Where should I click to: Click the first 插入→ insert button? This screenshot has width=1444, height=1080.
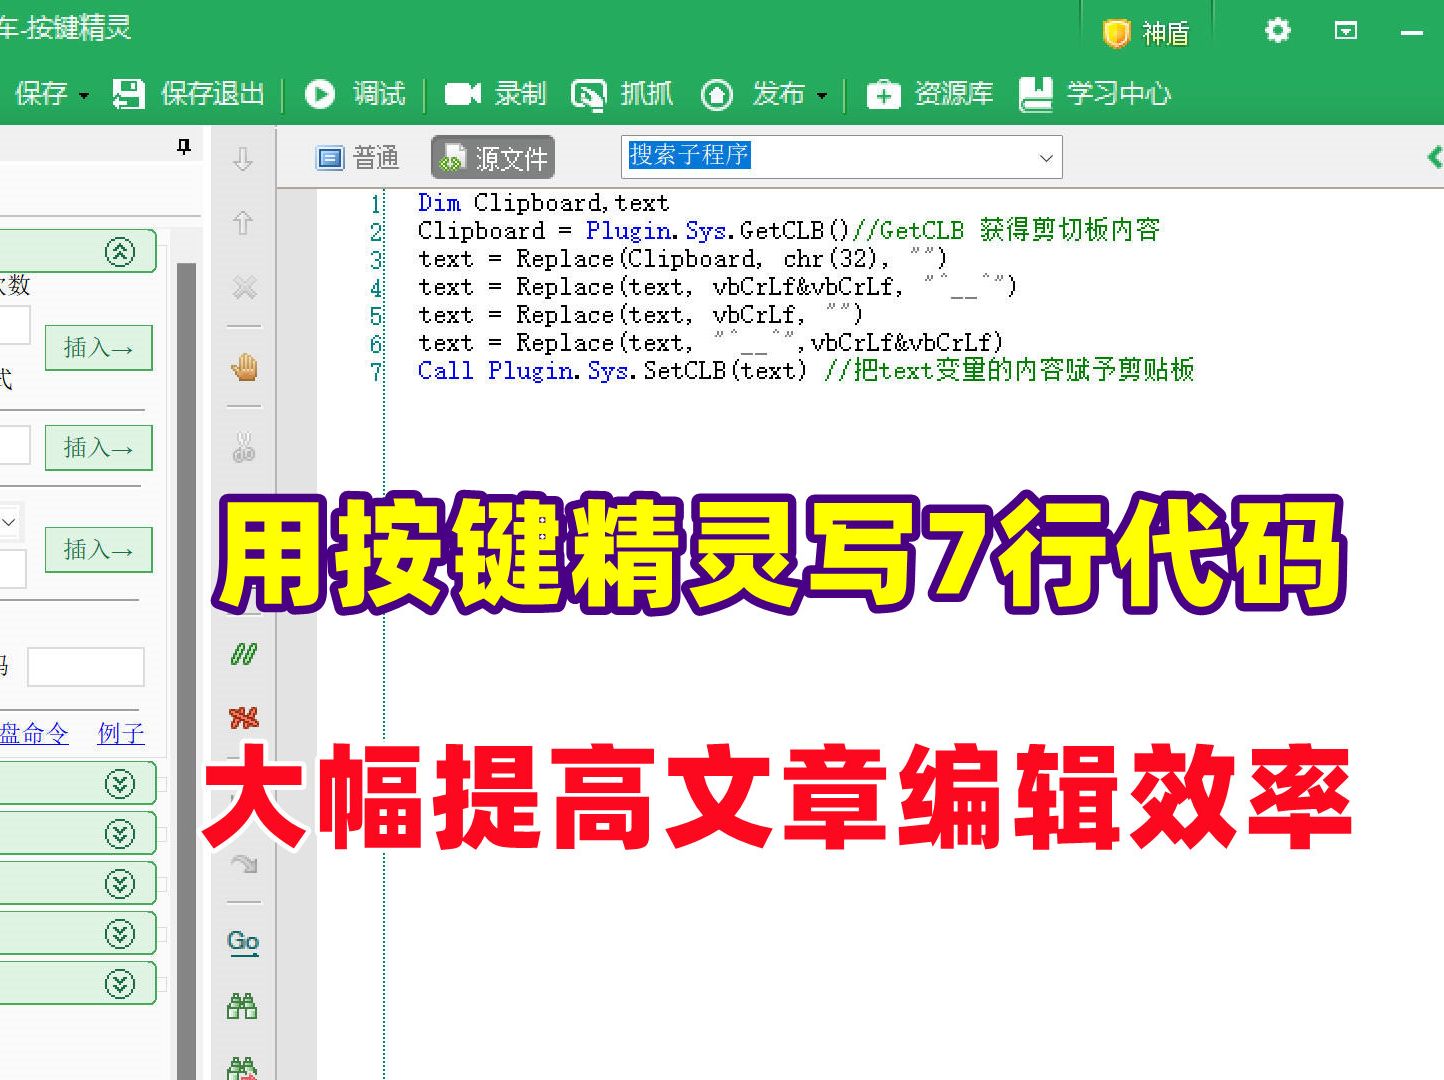point(98,347)
